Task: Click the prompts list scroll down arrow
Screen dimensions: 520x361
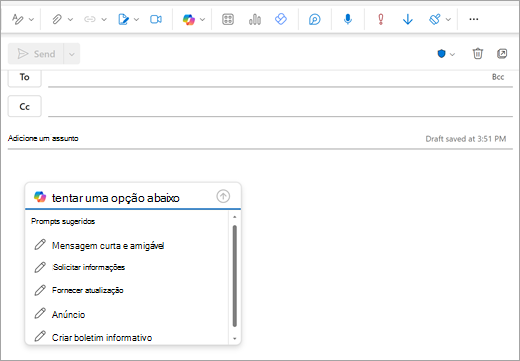Action: [235, 339]
